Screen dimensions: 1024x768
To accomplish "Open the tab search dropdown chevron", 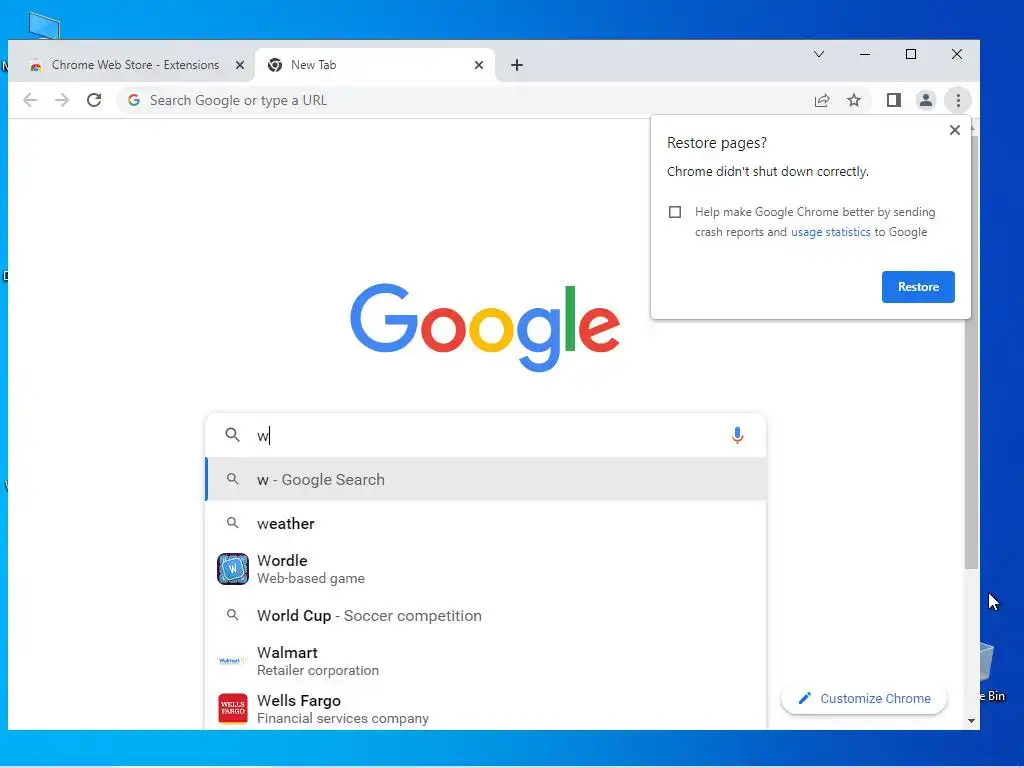I will coord(818,54).
